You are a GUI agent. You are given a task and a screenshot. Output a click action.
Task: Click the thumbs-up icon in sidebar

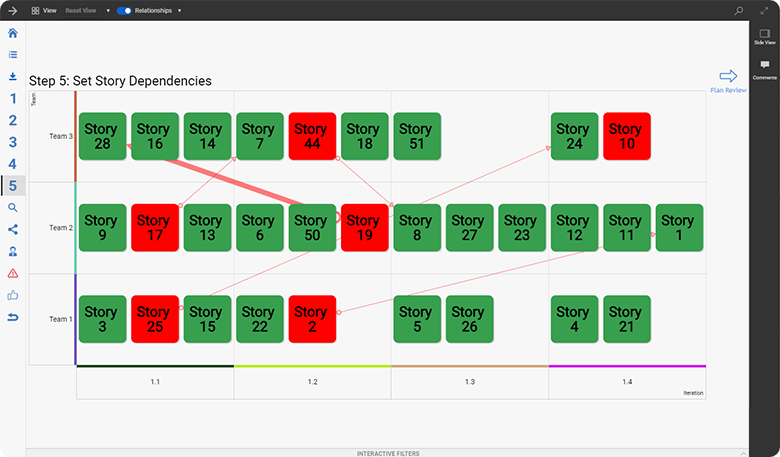click(x=13, y=295)
